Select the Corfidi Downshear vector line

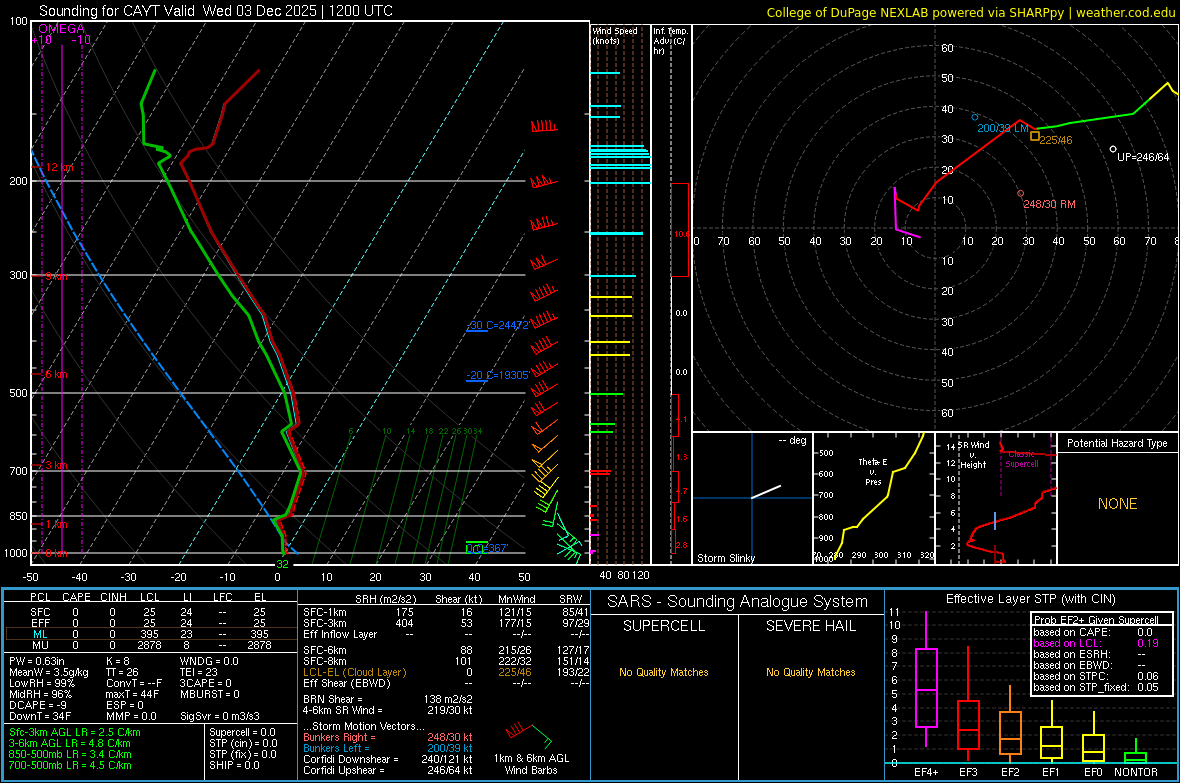388,759
